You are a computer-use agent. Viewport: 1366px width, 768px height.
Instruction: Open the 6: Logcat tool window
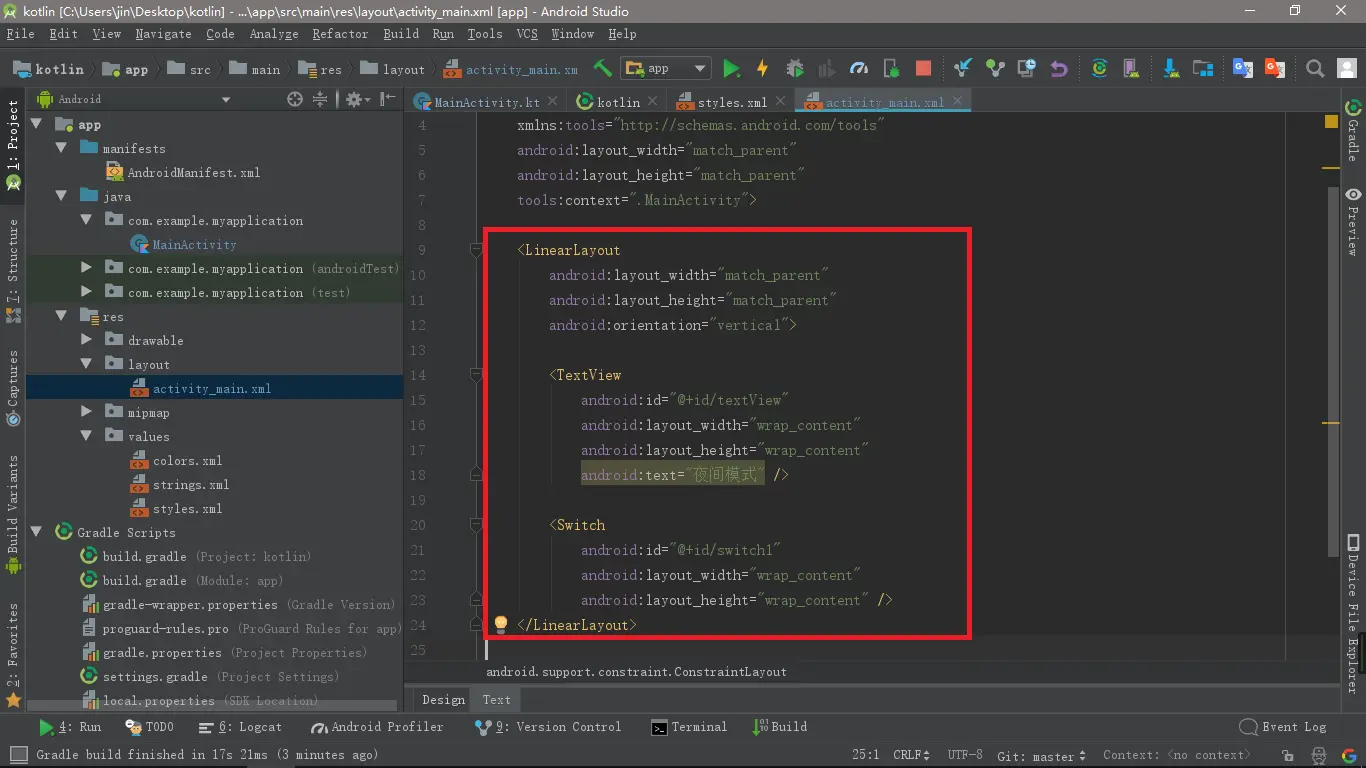(240, 727)
